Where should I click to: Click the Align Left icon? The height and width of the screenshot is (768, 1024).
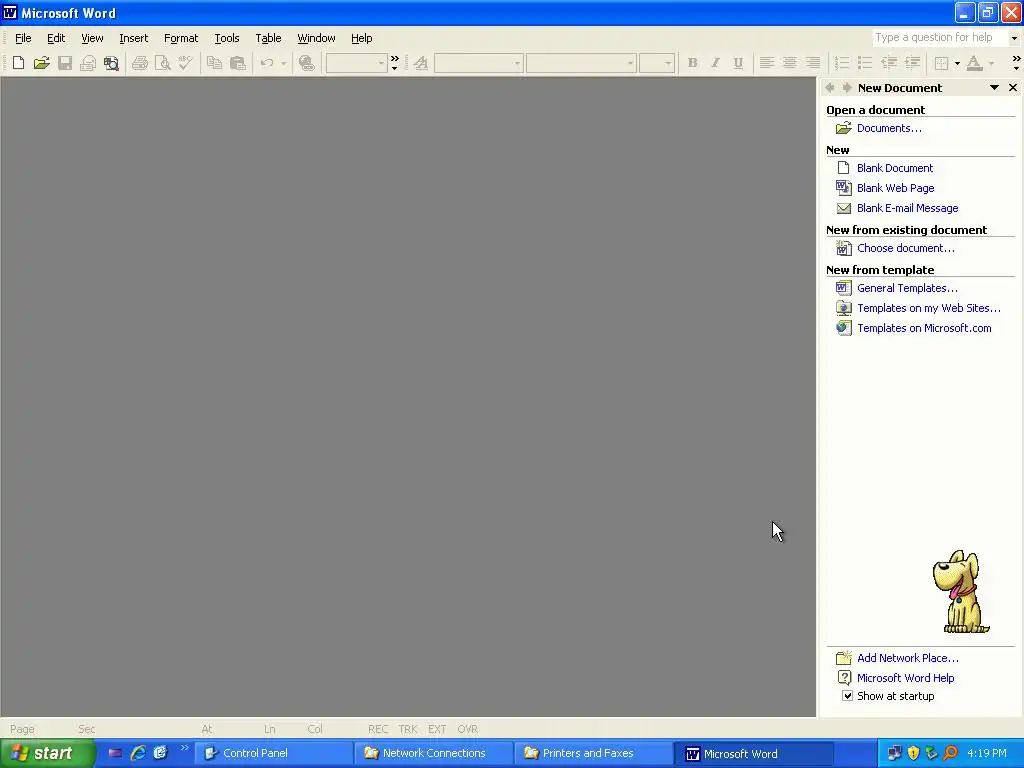(x=767, y=63)
